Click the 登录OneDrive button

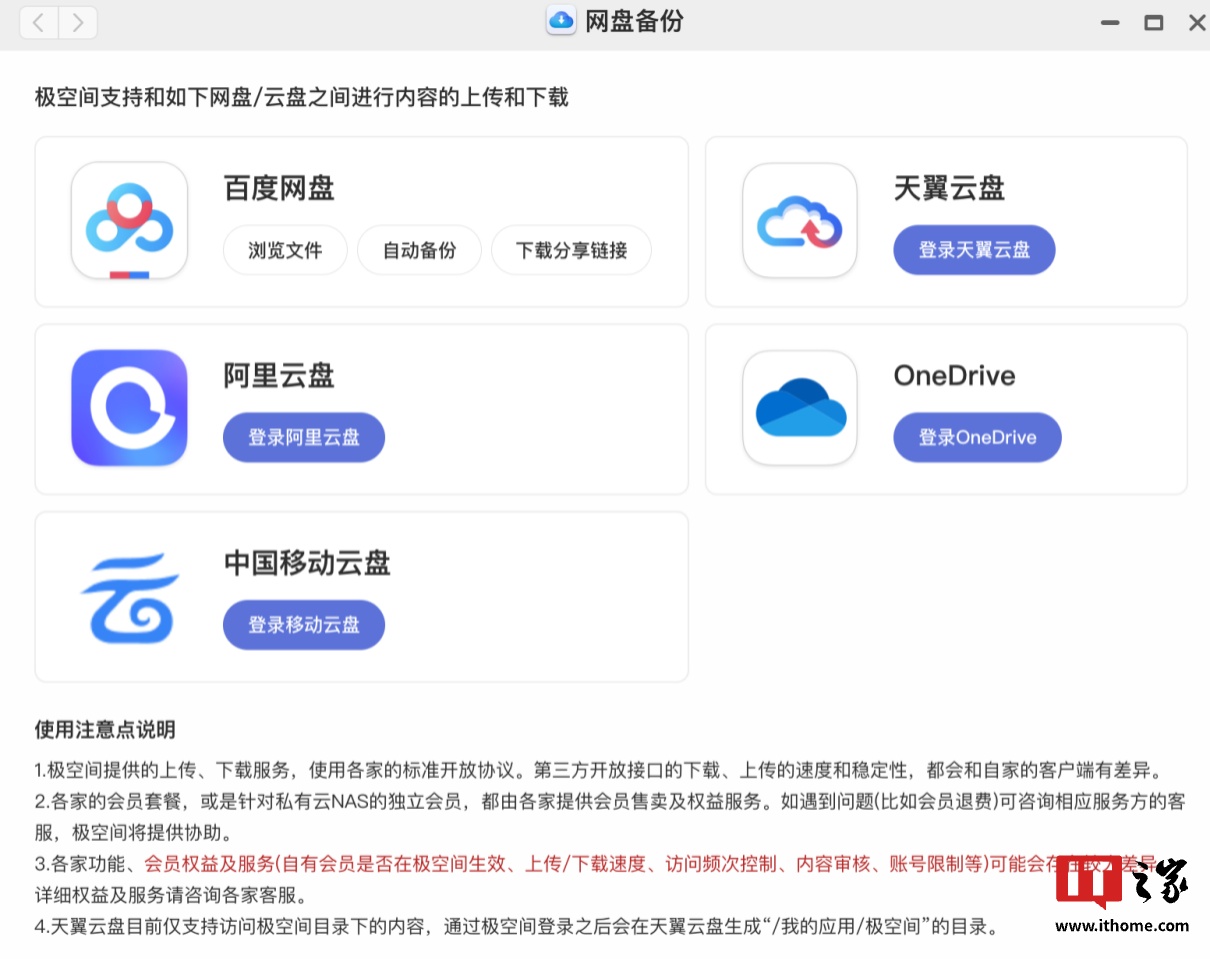(x=977, y=437)
